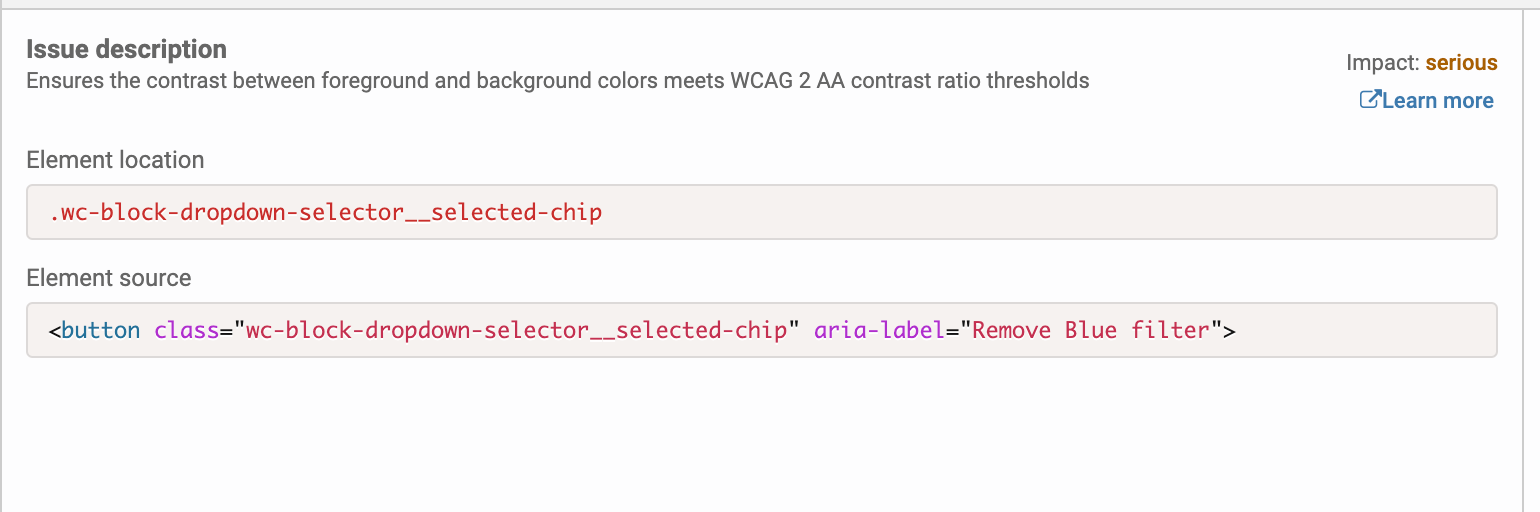The image size is (1540, 512).
Task: Click the external link icon beside Learn more
Action: click(x=1370, y=100)
